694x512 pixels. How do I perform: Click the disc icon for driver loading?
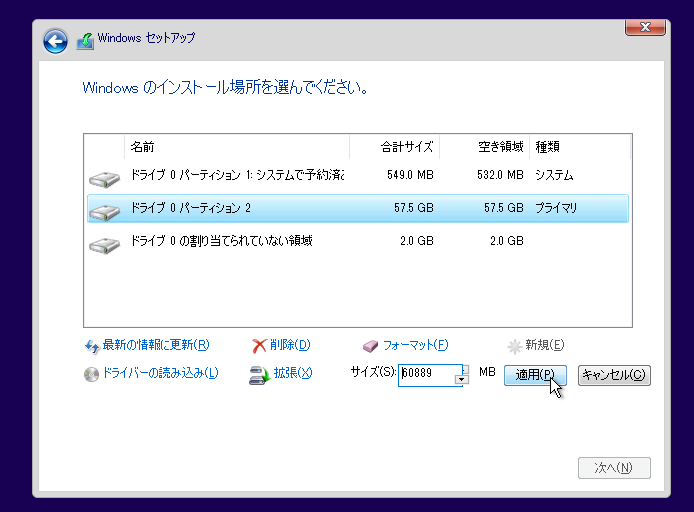(x=91, y=374)
